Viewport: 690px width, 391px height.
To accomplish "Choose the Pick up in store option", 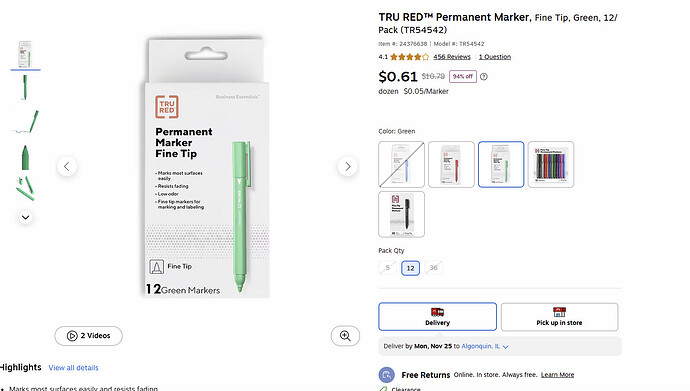I will pos(559,317).
